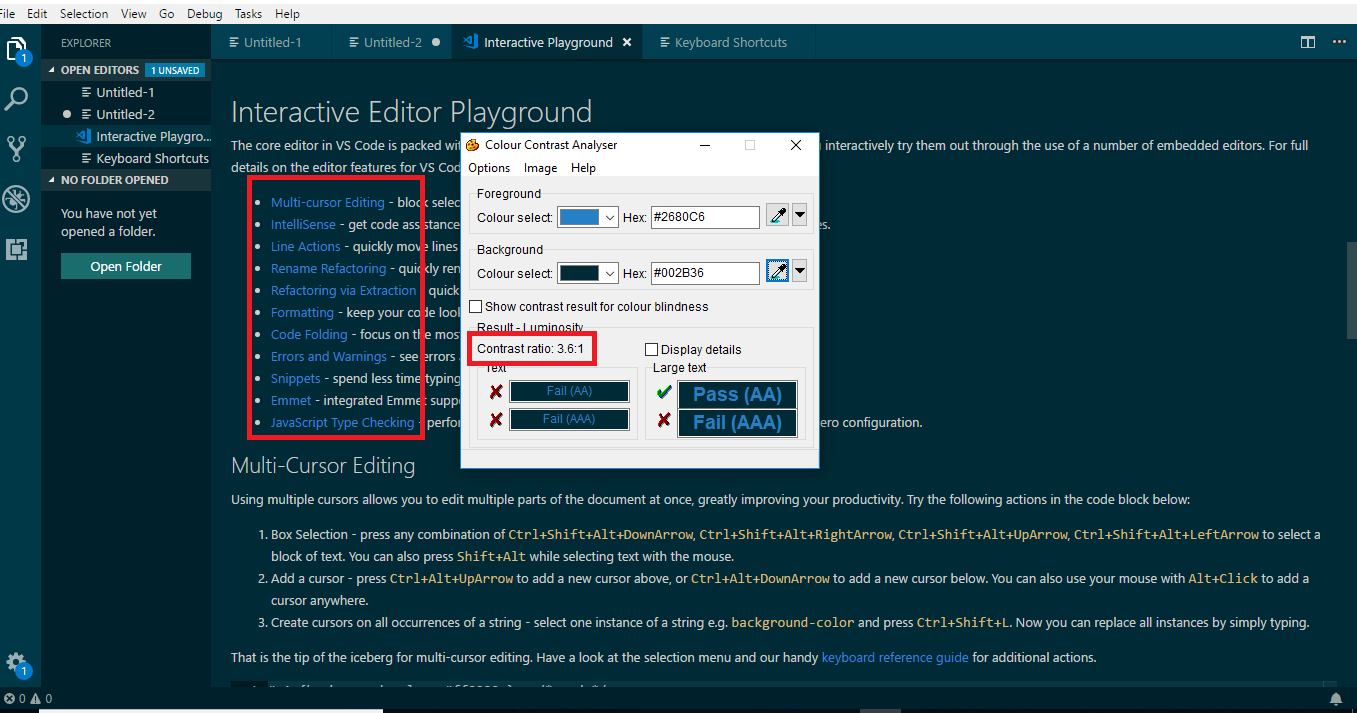This screenshot has width=1357, height=713.
Task: Click the VS Code icon on Interactive Playground tab
Action: [x=471, y=42]
